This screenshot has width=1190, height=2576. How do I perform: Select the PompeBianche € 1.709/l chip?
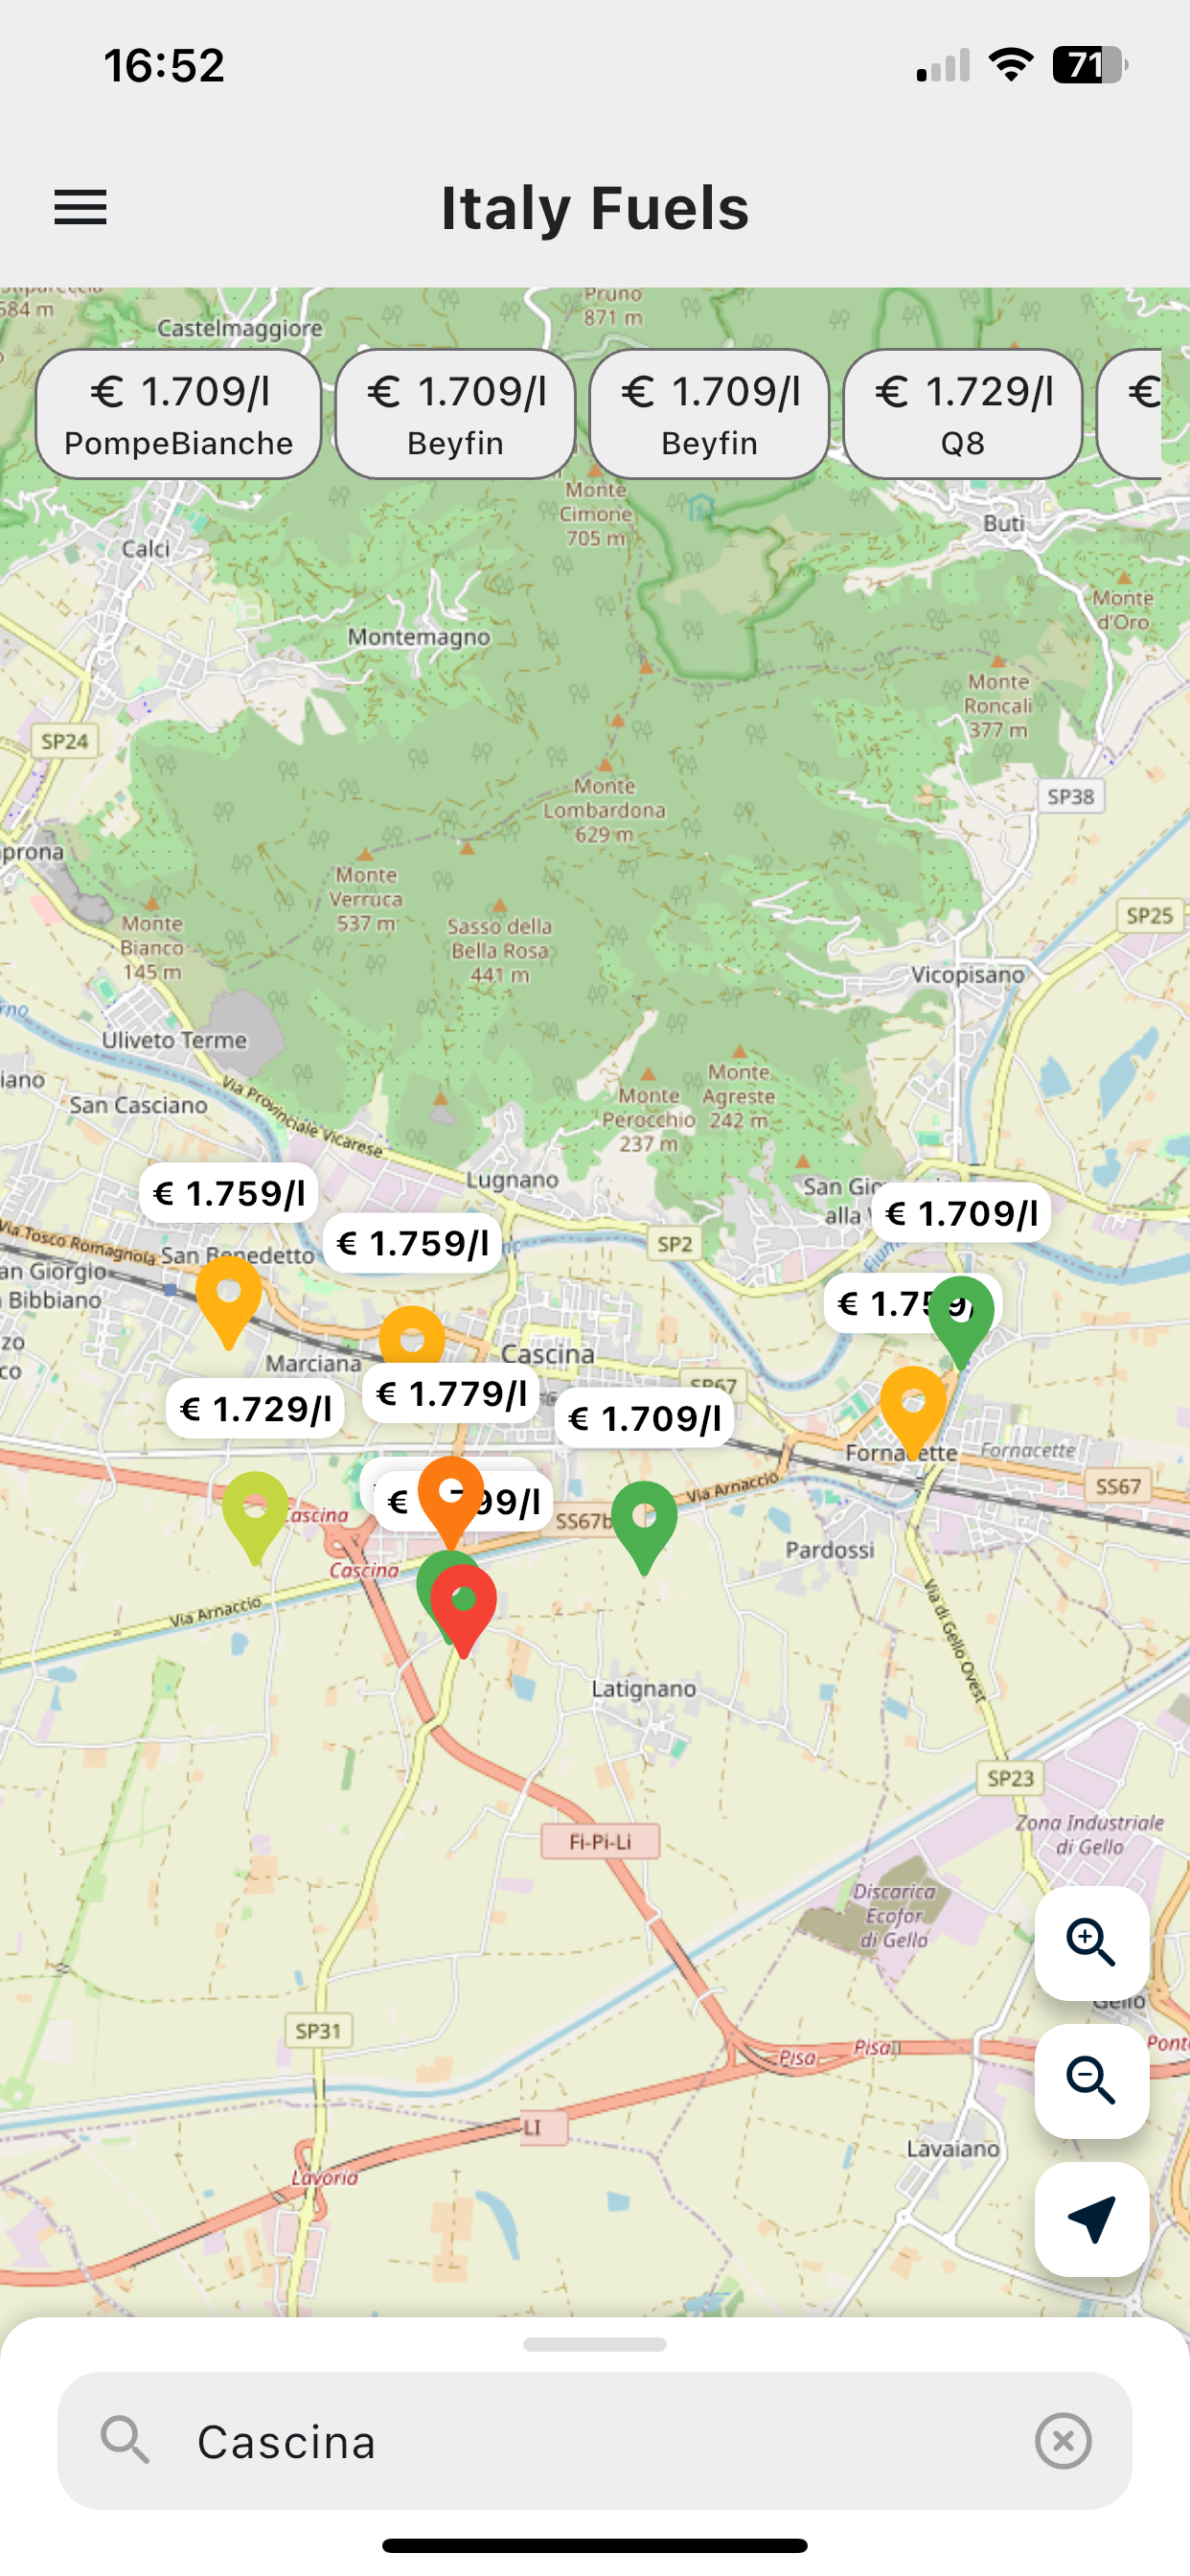pyautogui.click(x=179, y=414)
